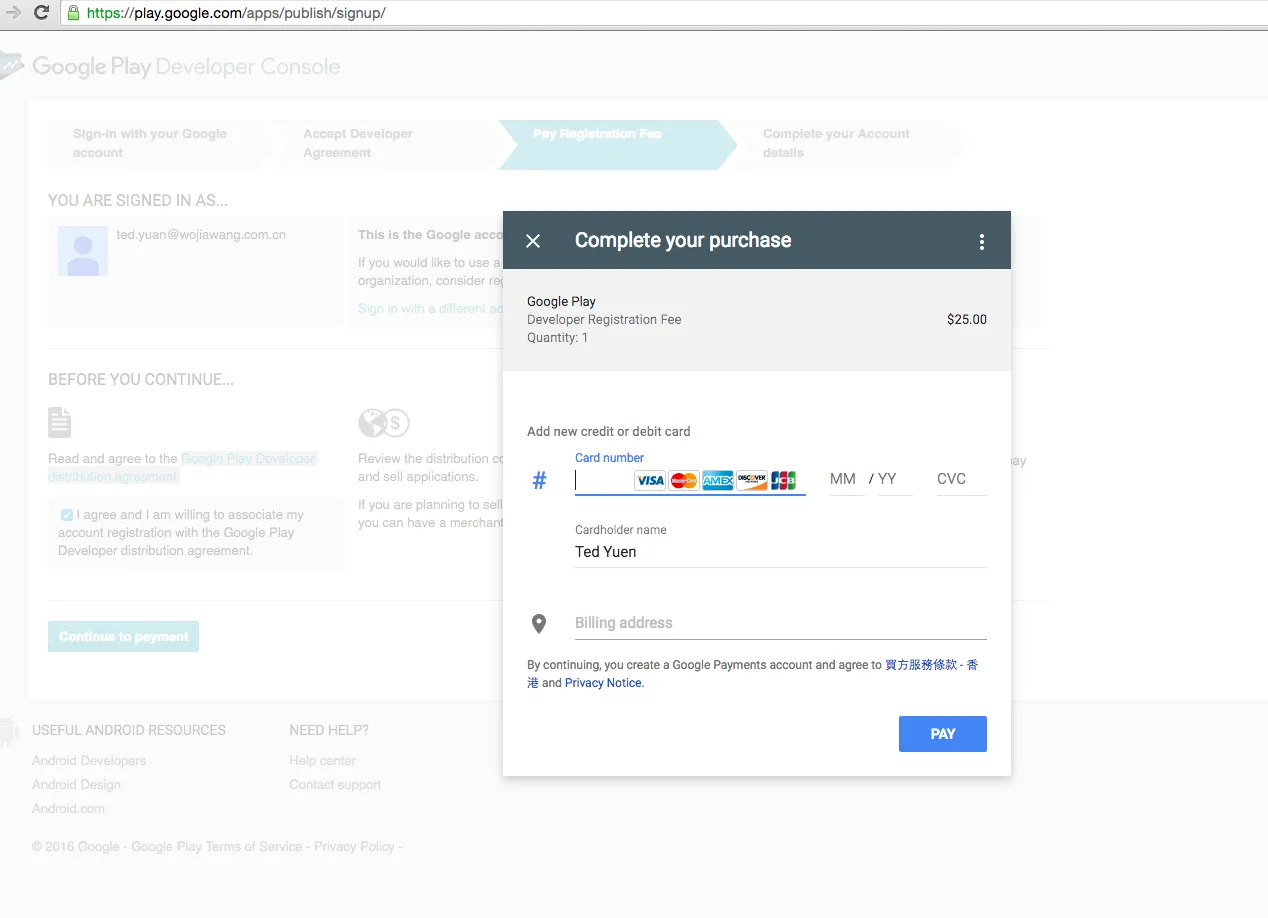Toggle the I agree distribution agreement checkbox
The image size is (1268, 918).
[67, 515]
